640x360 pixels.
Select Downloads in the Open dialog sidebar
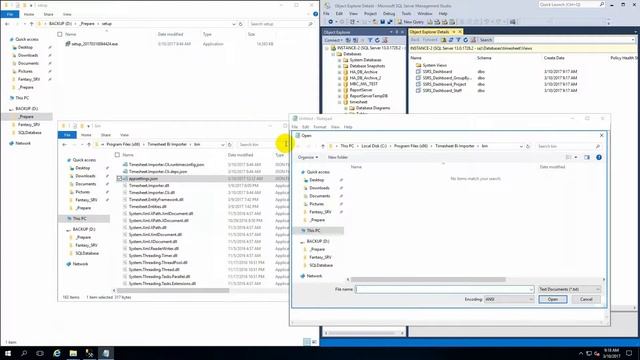pyautogui.click(x=319, y=188)
